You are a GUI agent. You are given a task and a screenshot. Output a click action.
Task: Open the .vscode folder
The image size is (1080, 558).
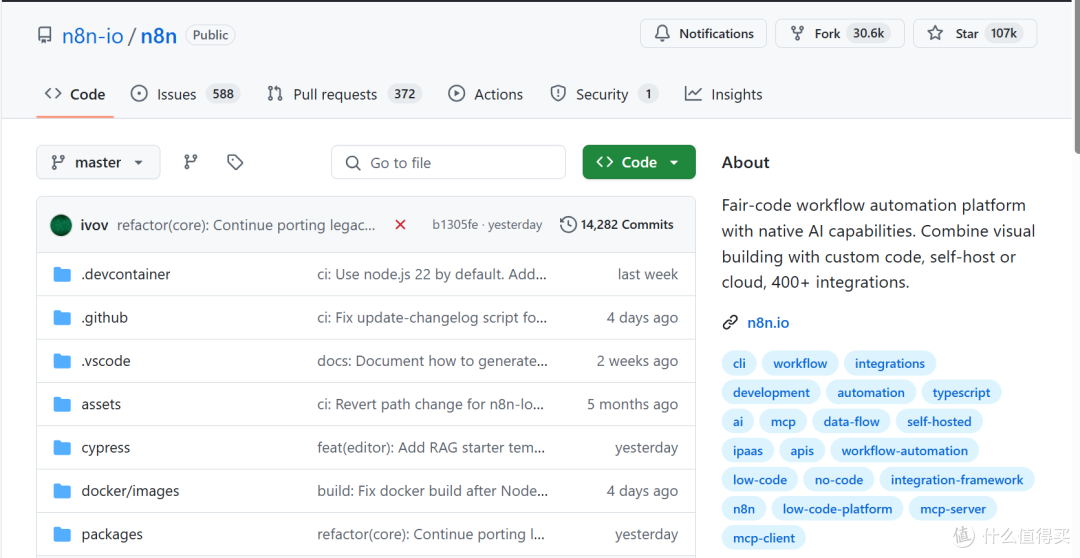click(105, 361)
